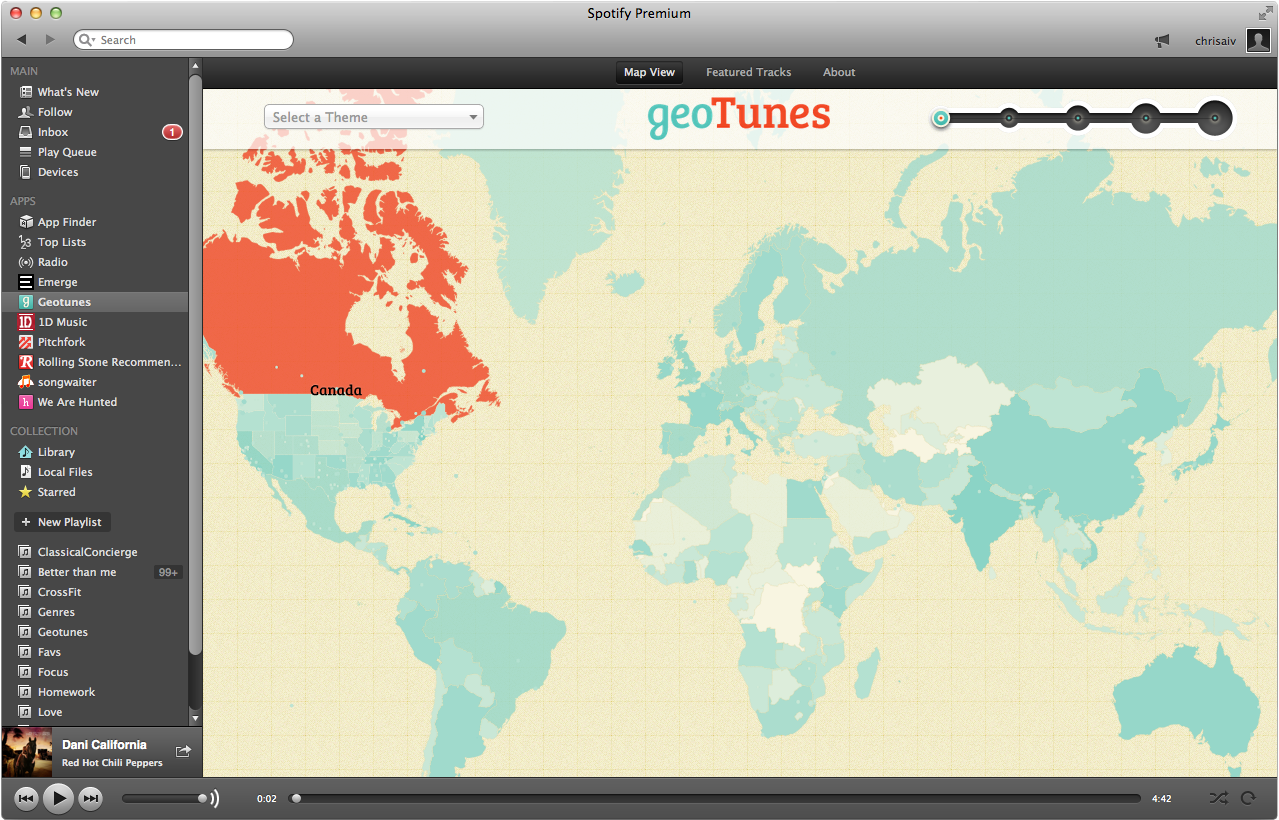Viewport: 1279px width, 820px height.
Task: Go forward with the right arrow
Action: point(50,40)
